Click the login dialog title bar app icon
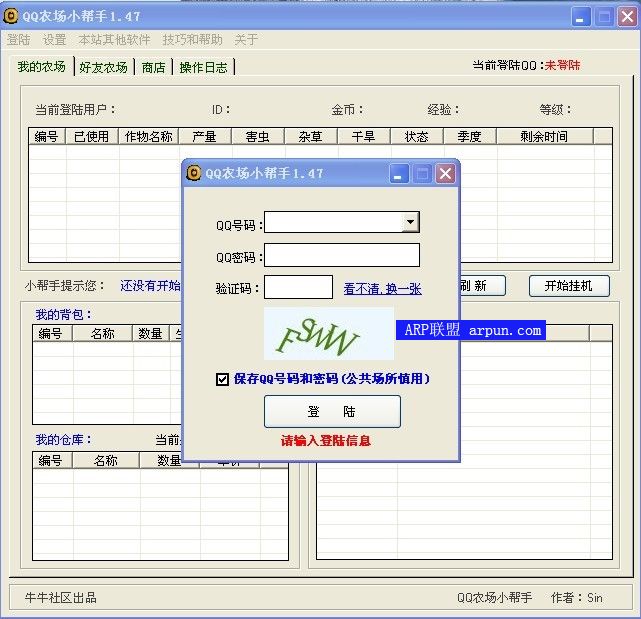The image size is (641, 619). 194,173
